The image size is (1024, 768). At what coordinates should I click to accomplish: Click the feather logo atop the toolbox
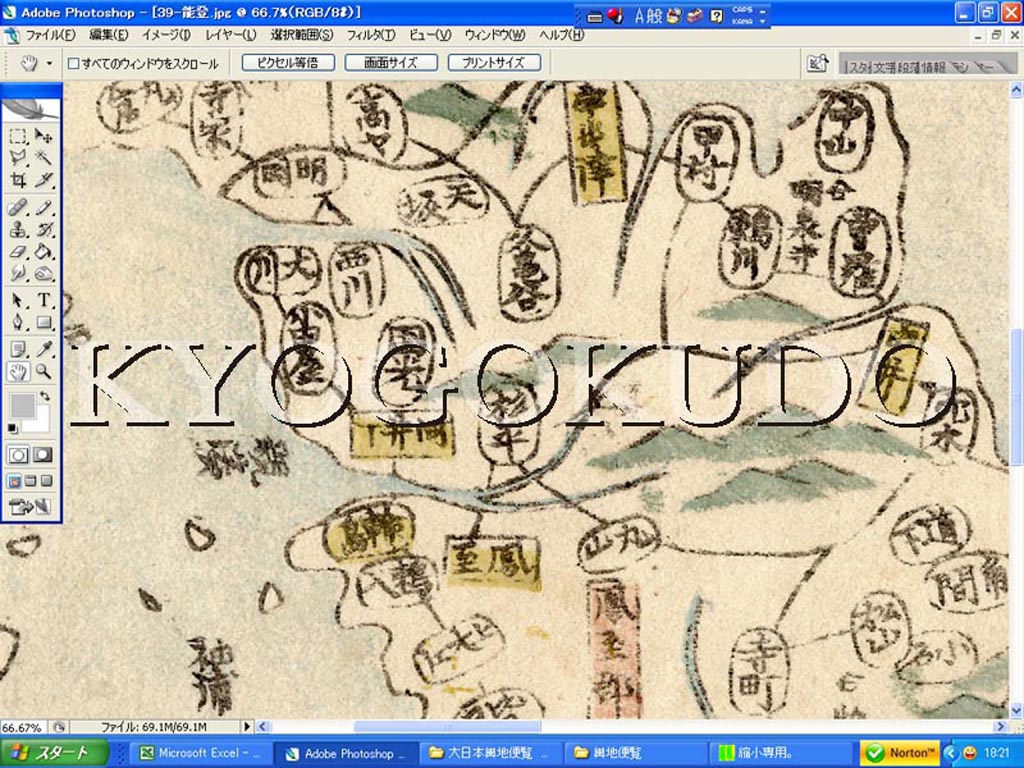pyautogui.click(x=31, y=108)
